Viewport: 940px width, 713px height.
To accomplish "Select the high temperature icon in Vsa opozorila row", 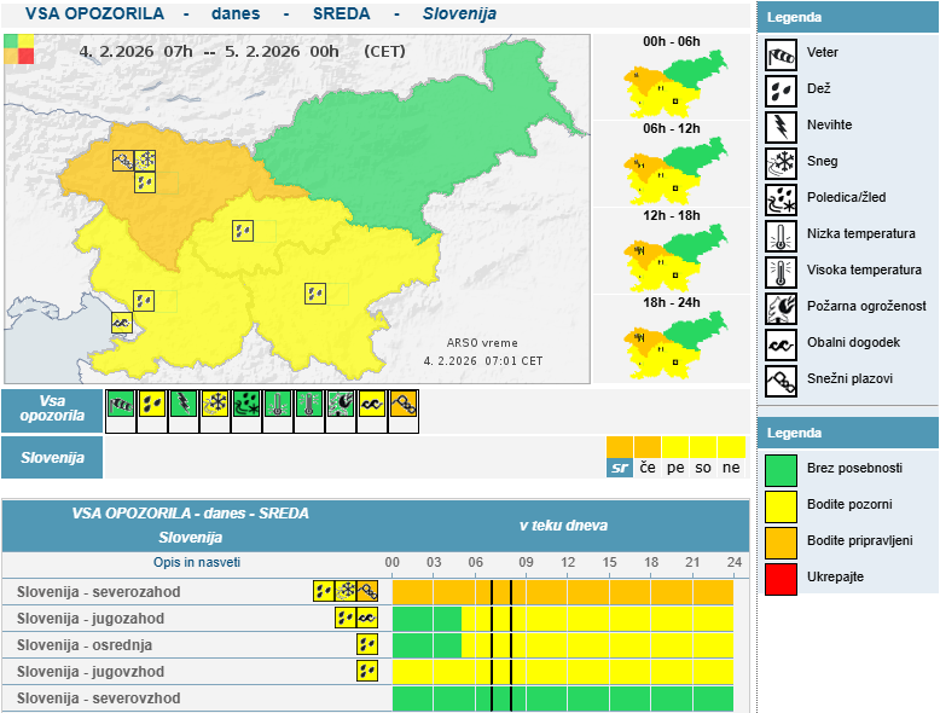I will click(x=309, y=403).
